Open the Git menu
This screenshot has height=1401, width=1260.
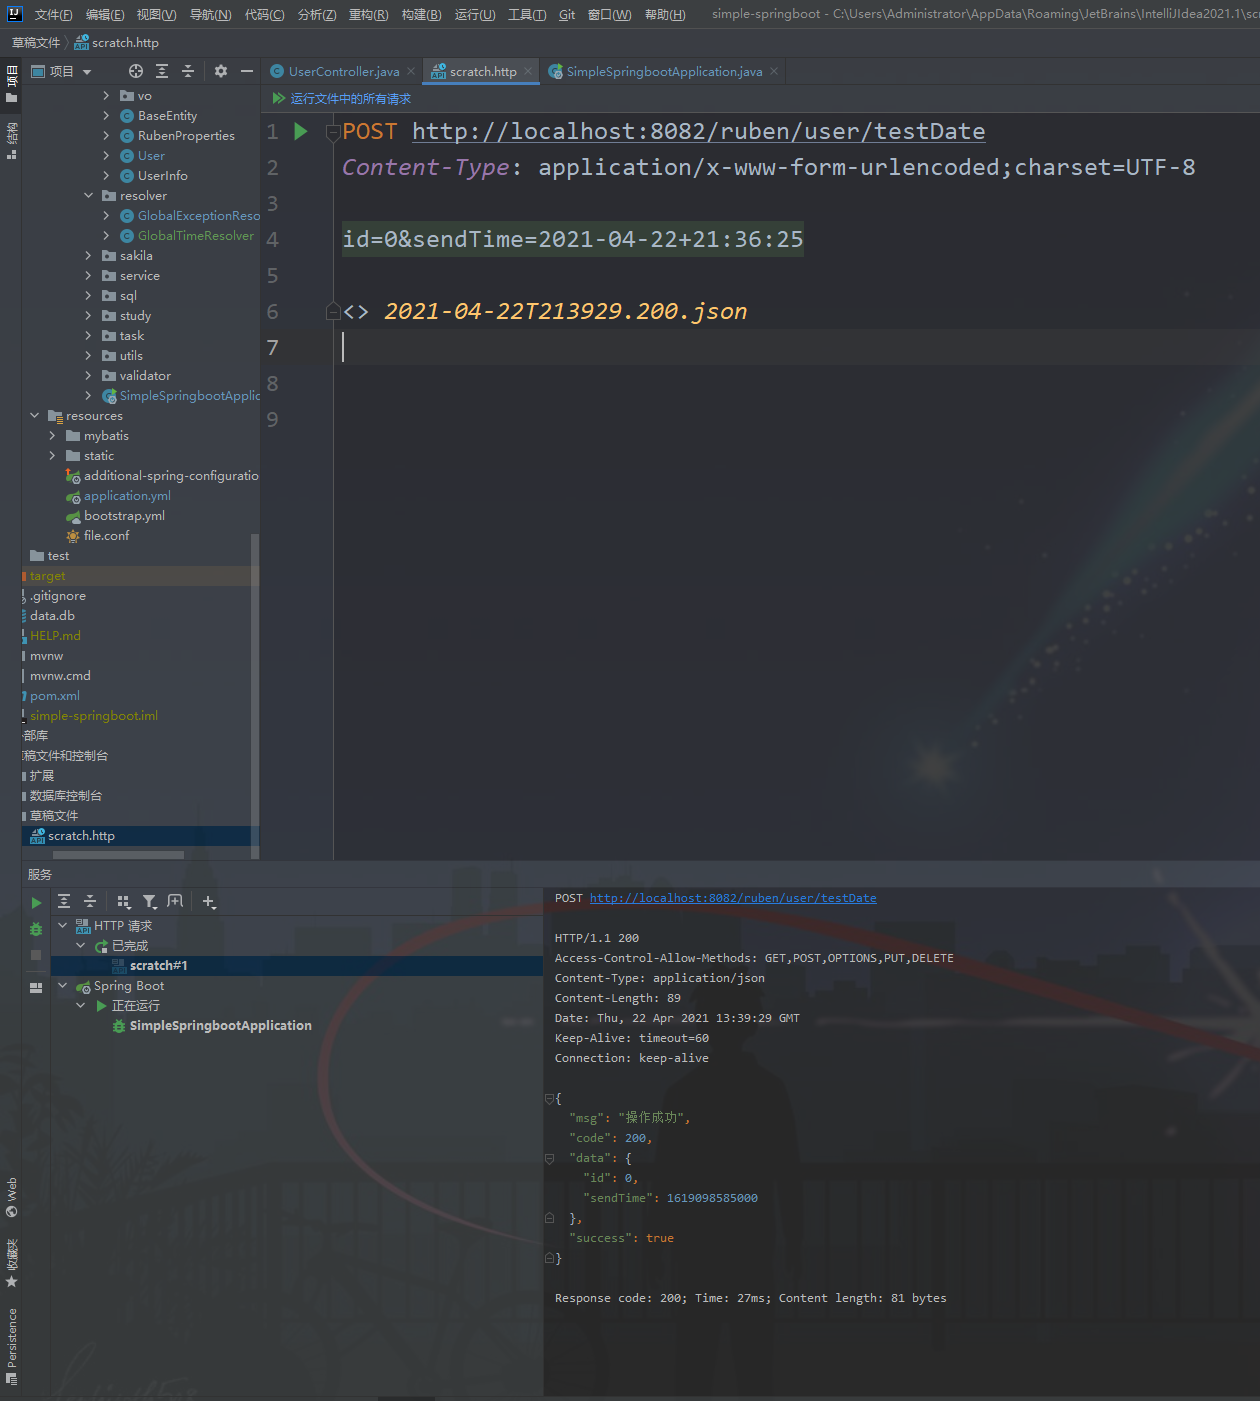(x=566, y=14)
